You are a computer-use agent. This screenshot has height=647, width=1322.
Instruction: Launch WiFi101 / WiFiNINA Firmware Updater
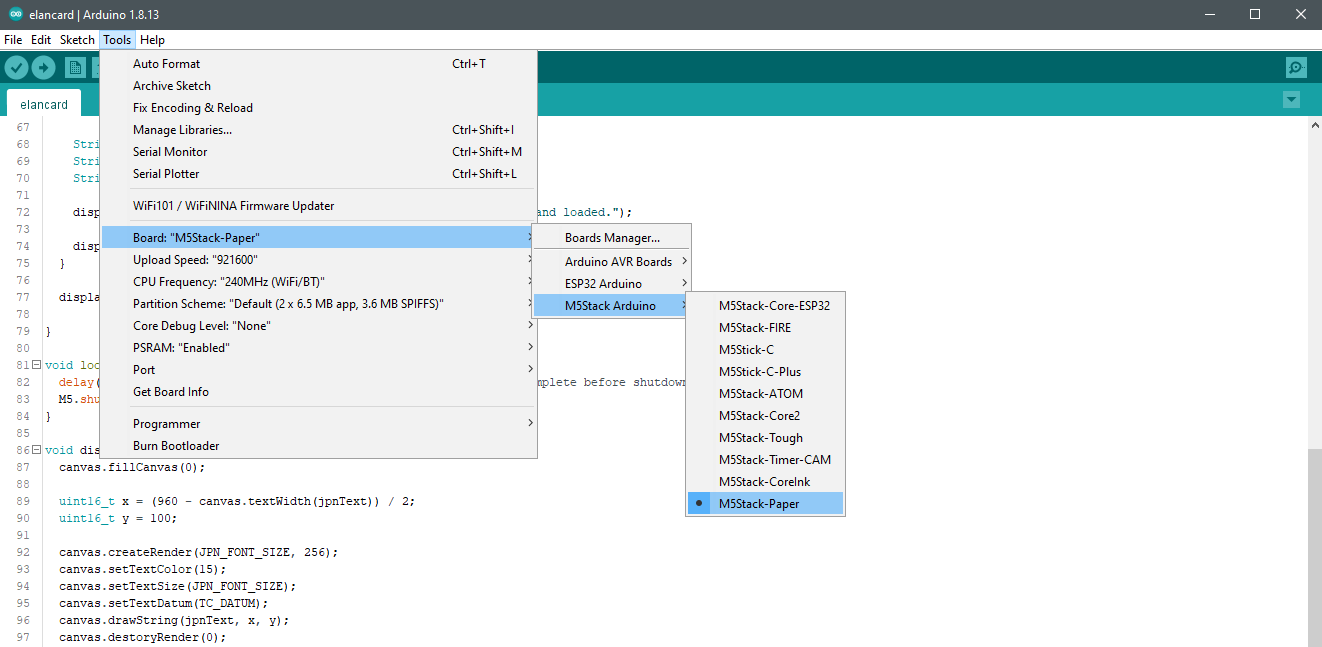[318, 206]
